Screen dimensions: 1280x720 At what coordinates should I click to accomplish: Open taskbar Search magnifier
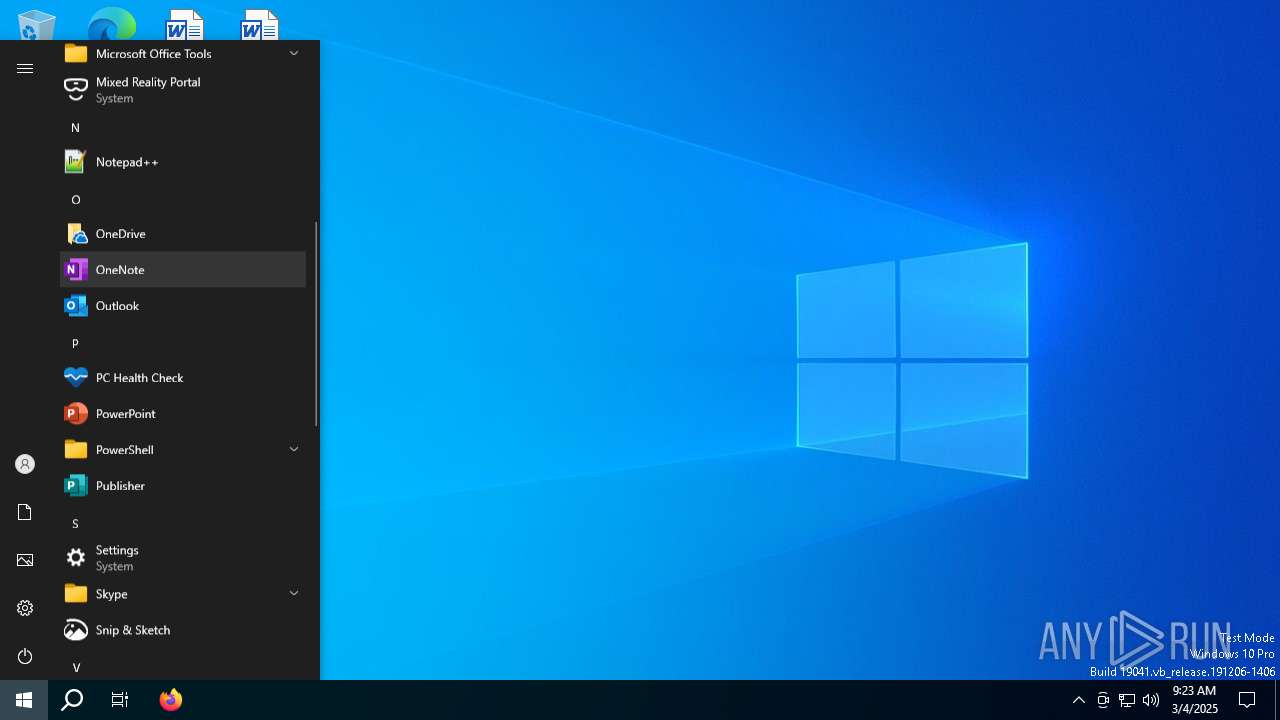tap(72, 700)
